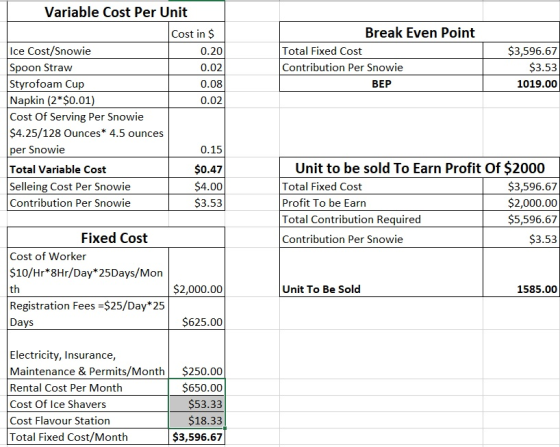Select the 'Profit To be Earn' cell
Viewport: 560px width, 447px height.
[x=381, y=203]
